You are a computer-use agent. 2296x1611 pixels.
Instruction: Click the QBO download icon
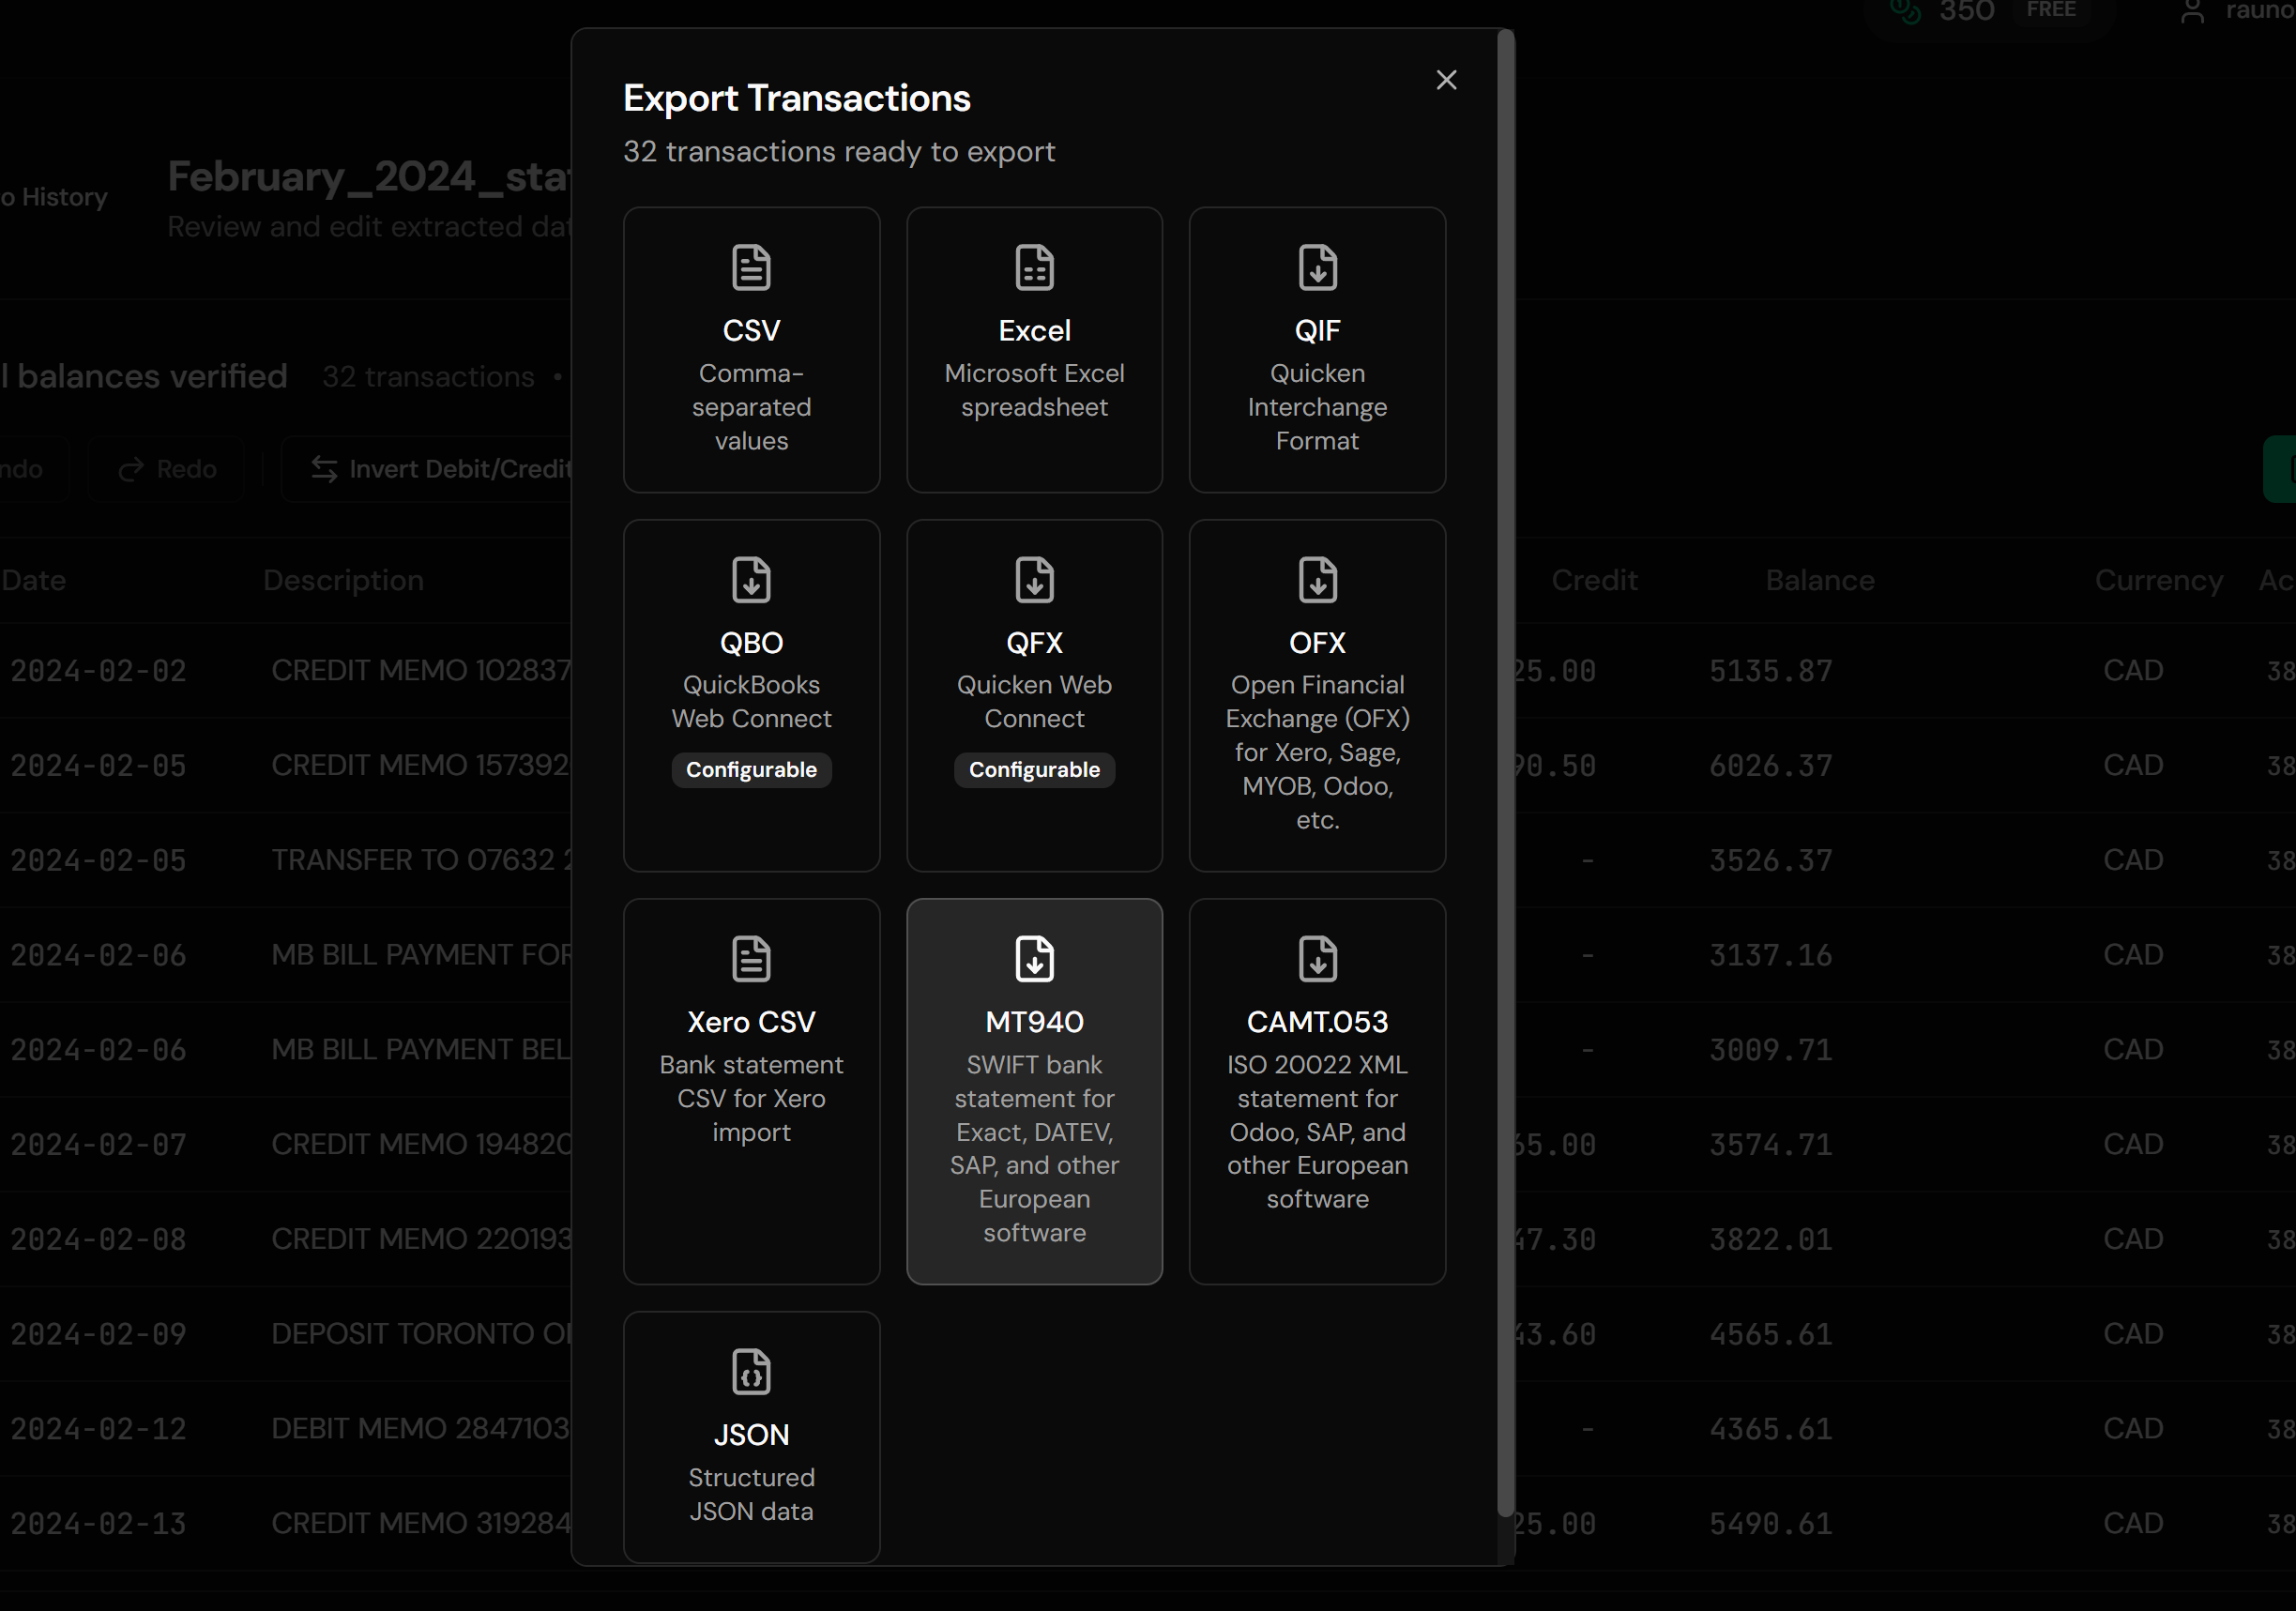click(751, 579)
